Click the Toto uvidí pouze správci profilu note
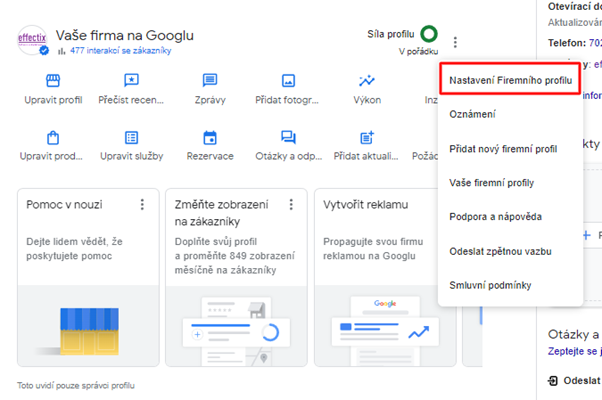Image resolution: width=602 pixels, height=400 pixels. pos(76,385)
